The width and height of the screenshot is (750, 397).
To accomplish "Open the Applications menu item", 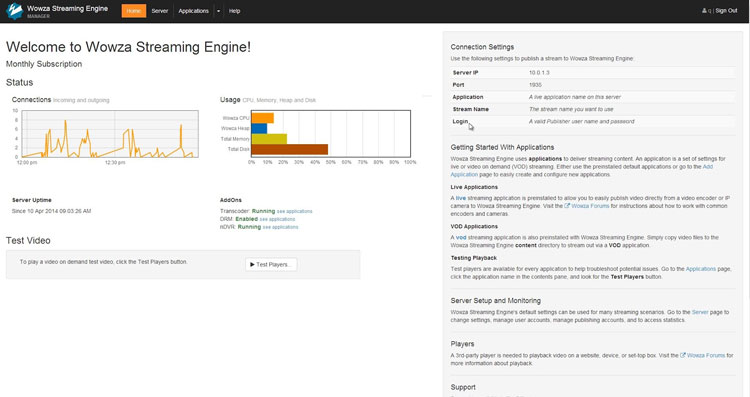I will pyautogui.click(x=193, y=11).
